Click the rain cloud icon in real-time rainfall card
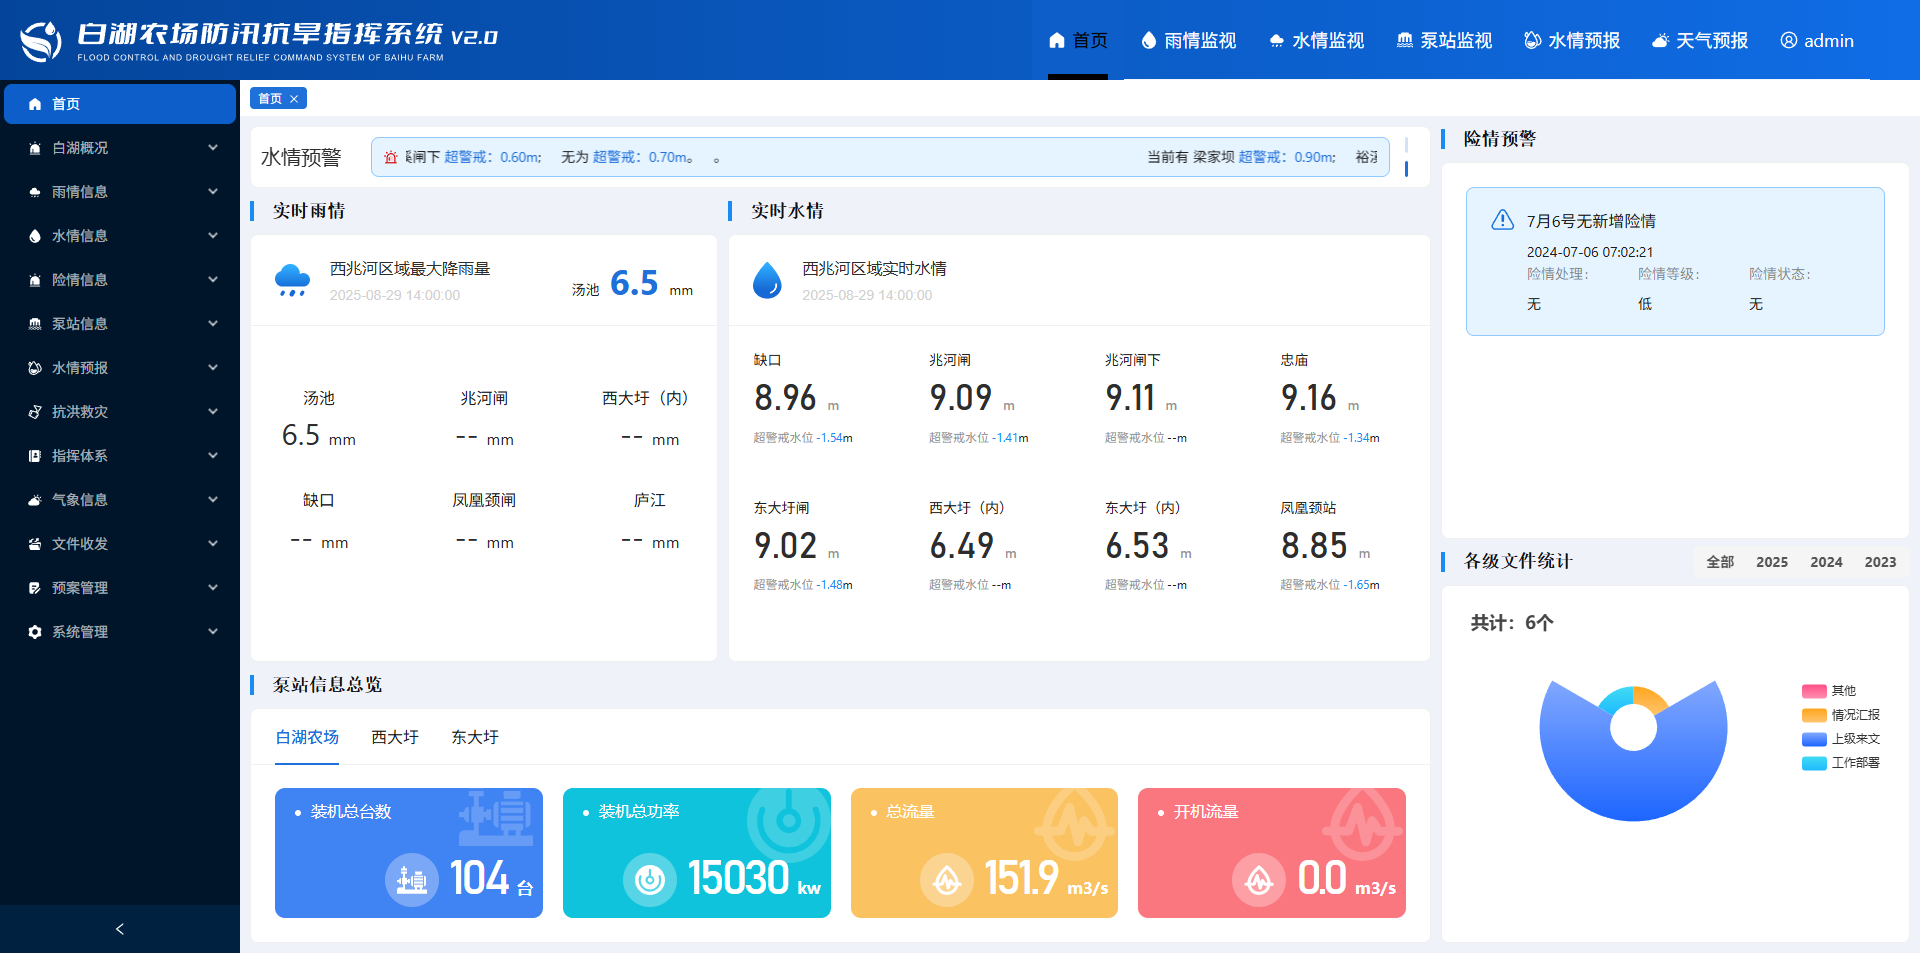 click(x=292, y=280)
